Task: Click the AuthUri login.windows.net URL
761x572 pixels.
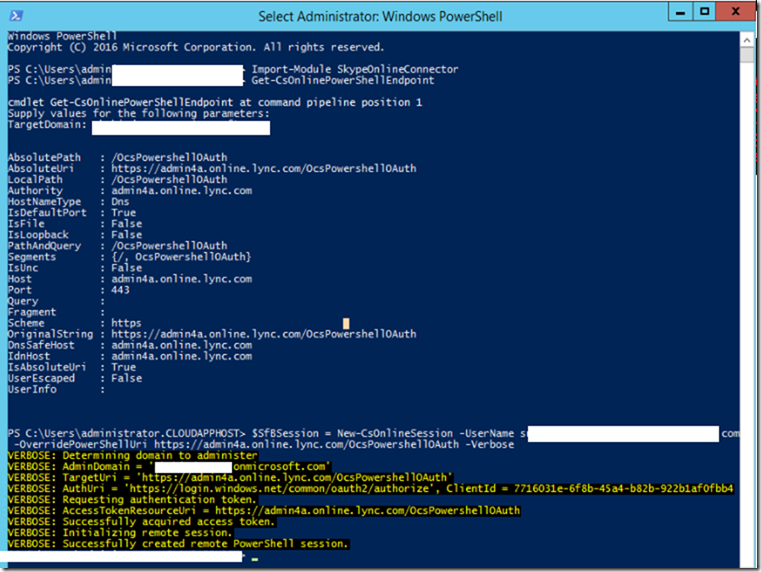Action: click(x=279, y=489)
